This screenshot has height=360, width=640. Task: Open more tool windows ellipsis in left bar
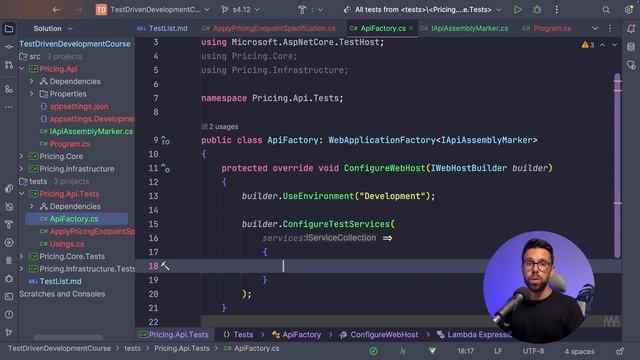[9, 107]
